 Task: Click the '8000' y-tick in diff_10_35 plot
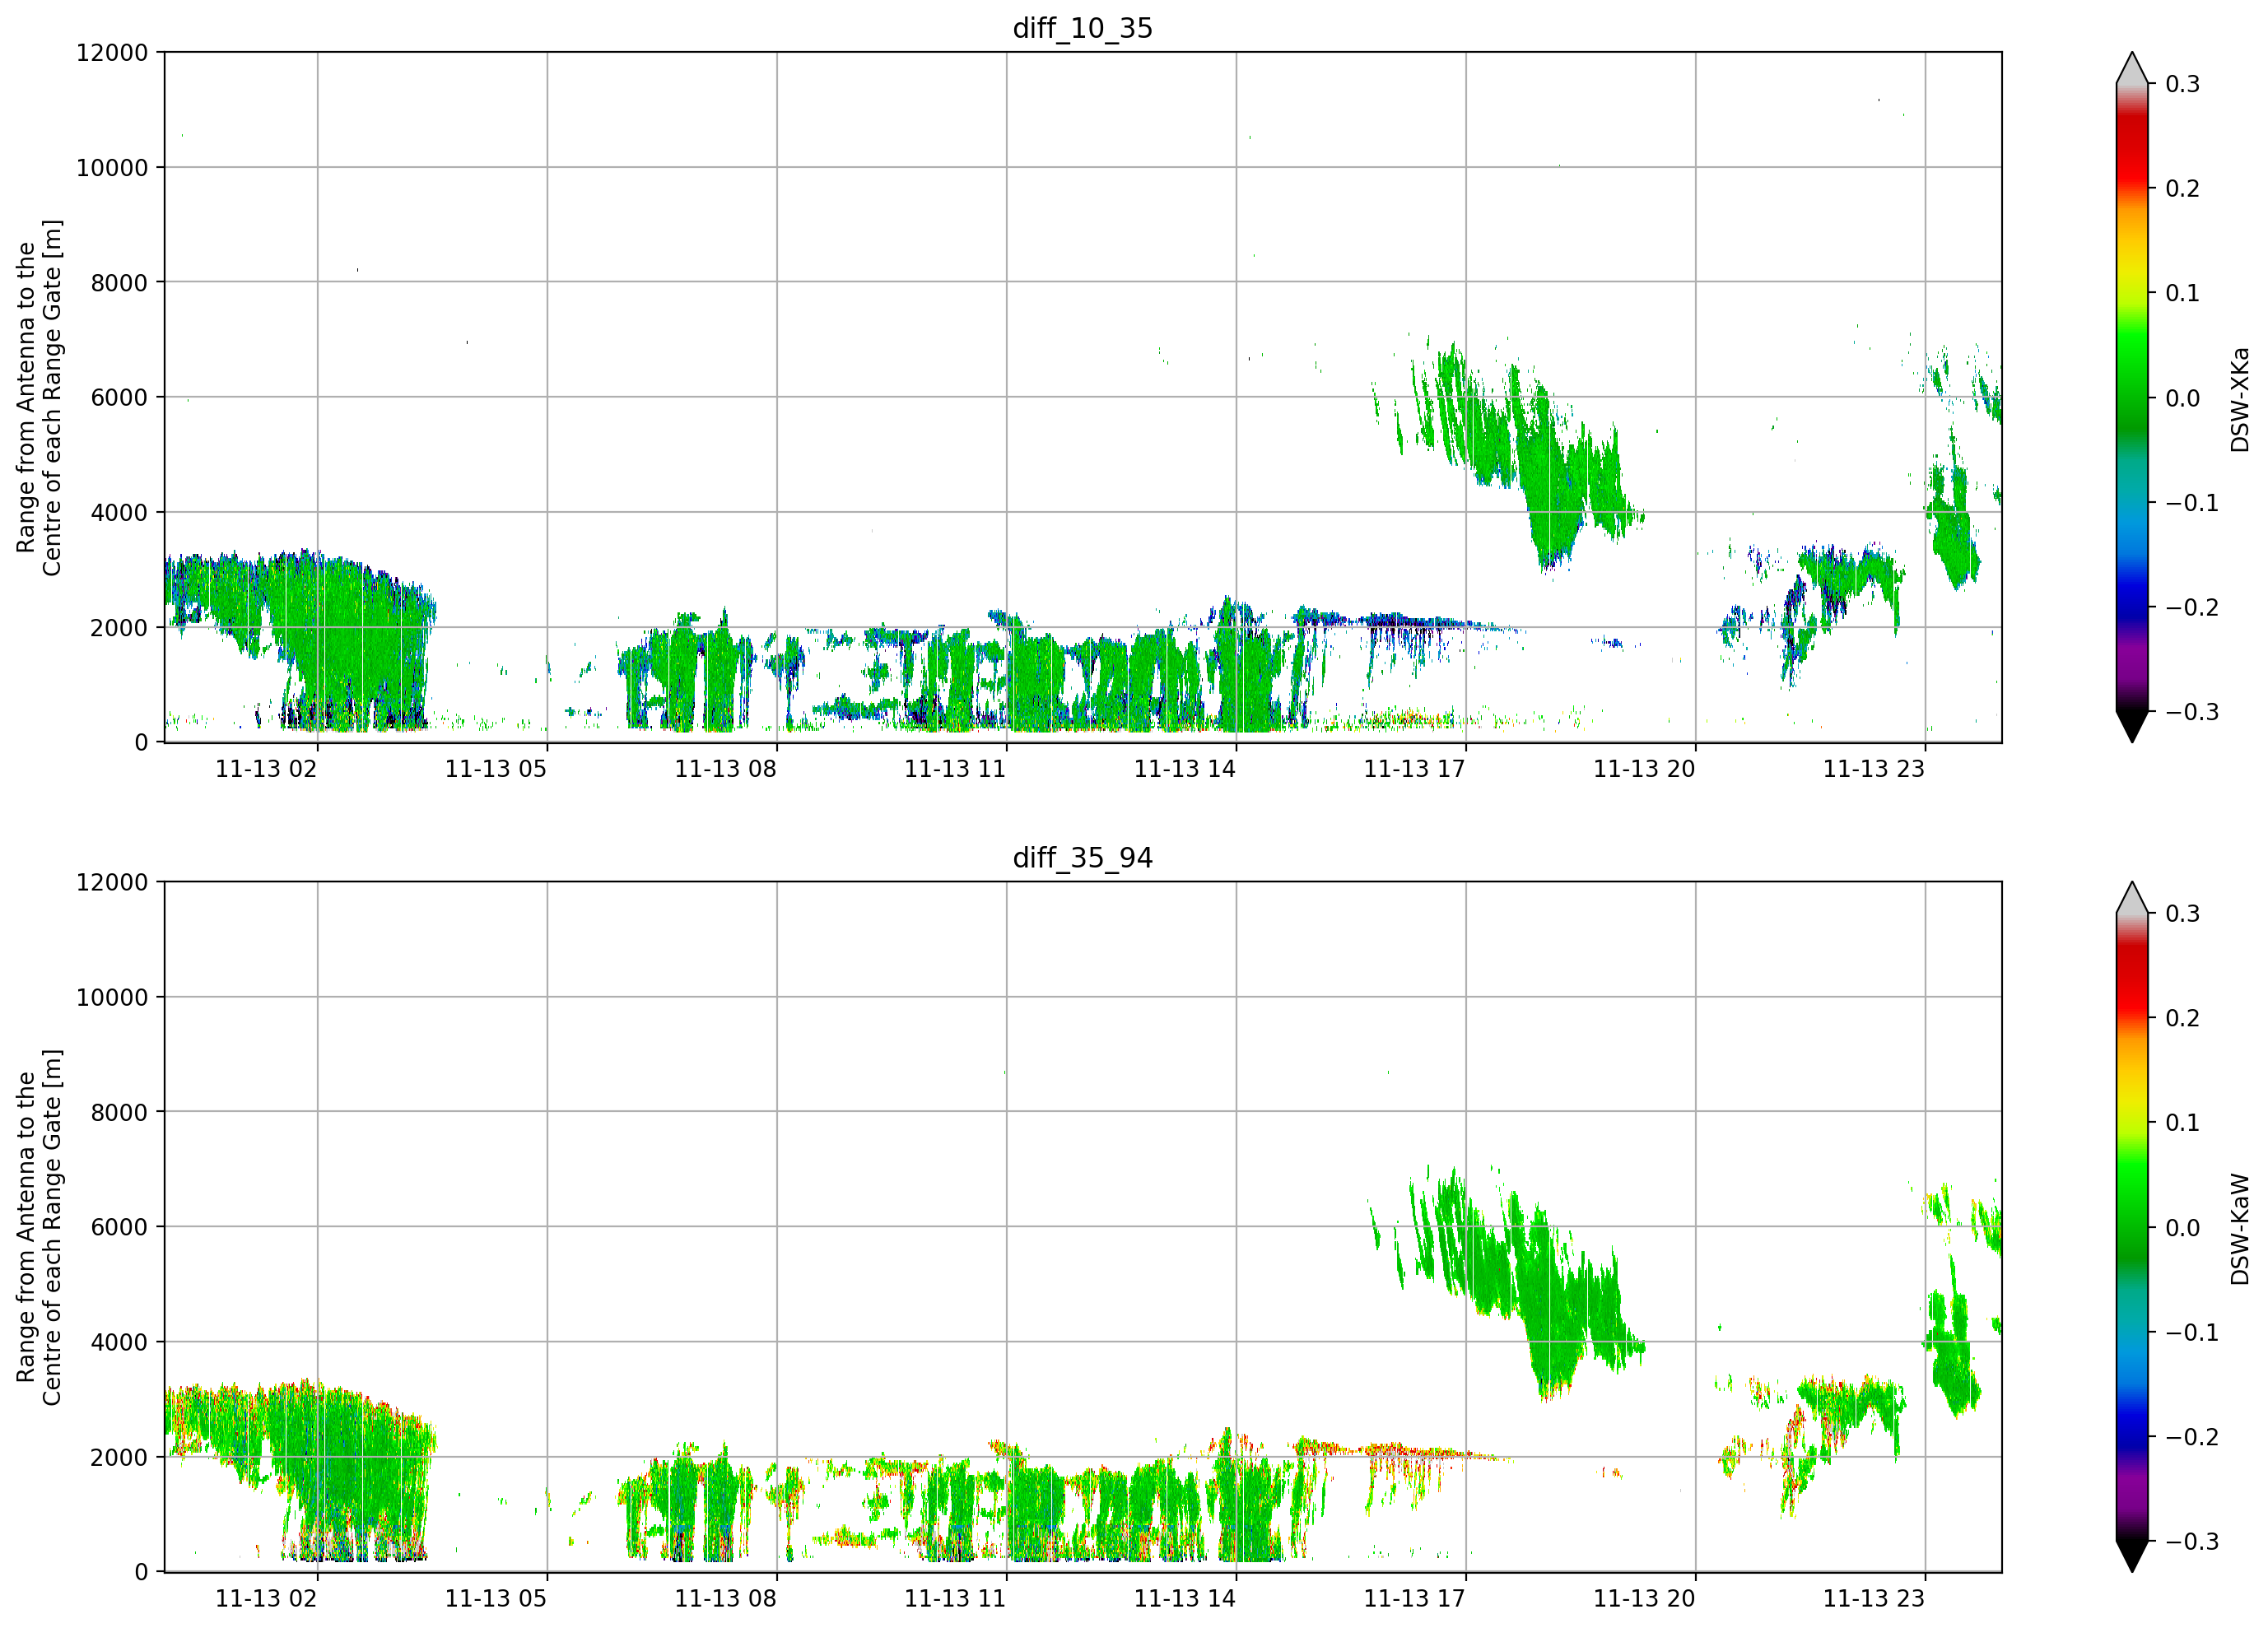point(119,283)
